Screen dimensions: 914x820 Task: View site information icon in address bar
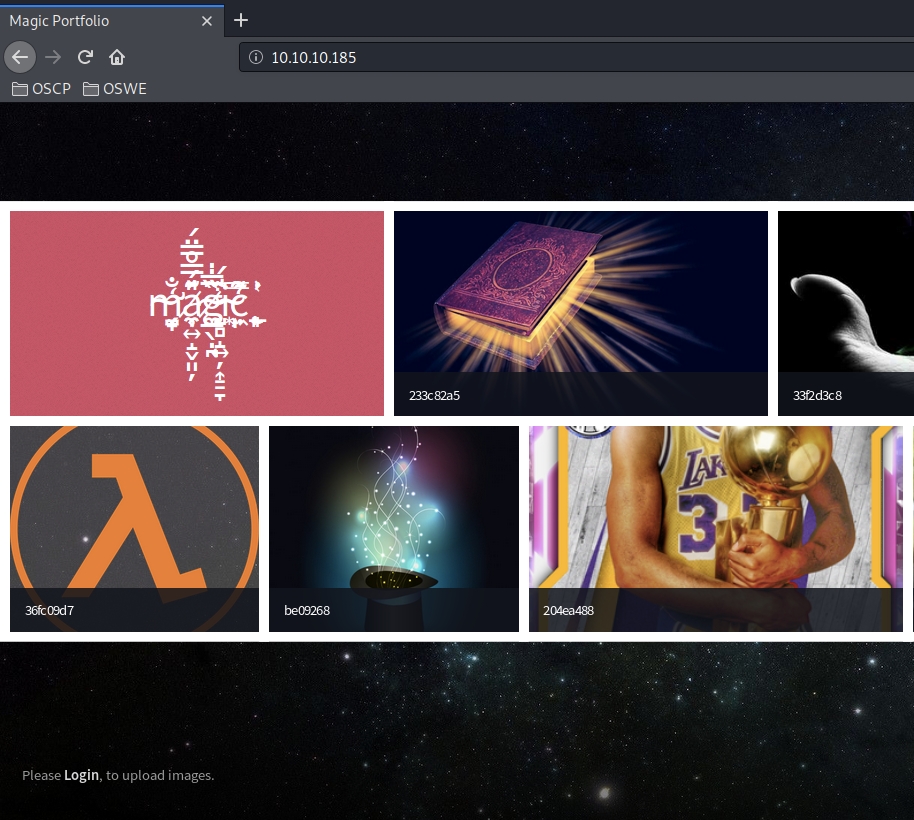tap(255, 57)
